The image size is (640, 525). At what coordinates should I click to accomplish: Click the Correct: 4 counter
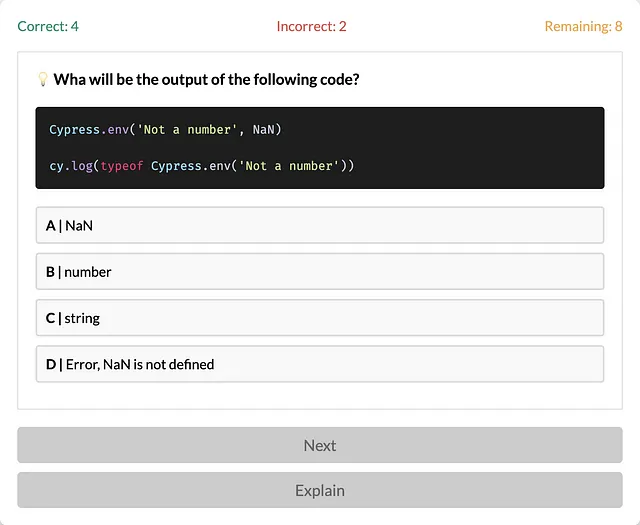pyautogui.click(x=48, y=26)
